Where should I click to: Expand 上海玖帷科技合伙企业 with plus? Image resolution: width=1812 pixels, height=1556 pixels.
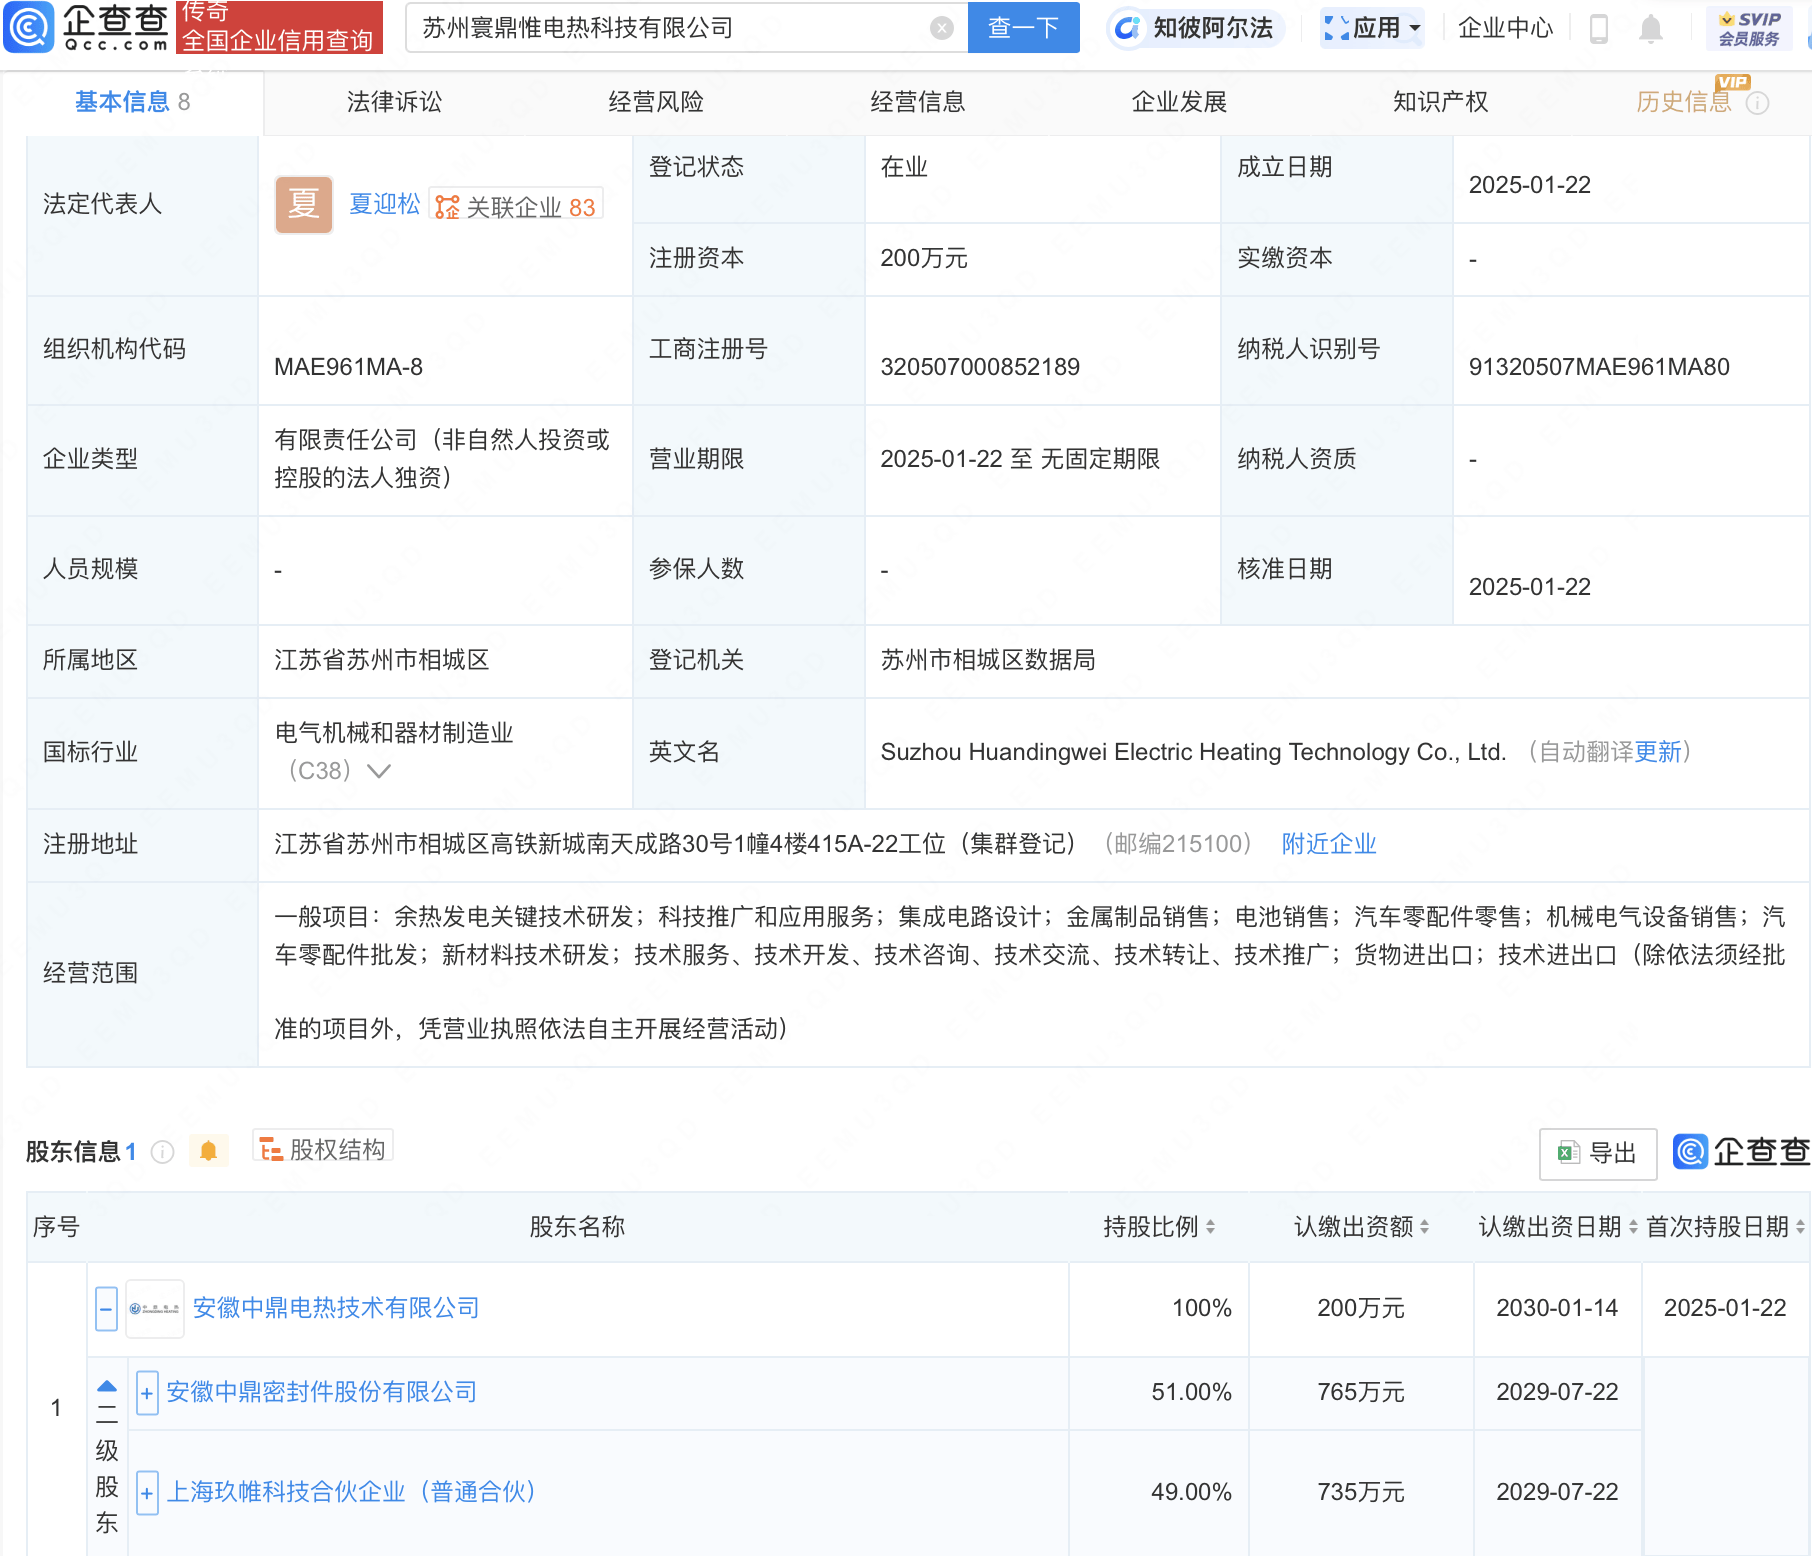point(147,1493)
